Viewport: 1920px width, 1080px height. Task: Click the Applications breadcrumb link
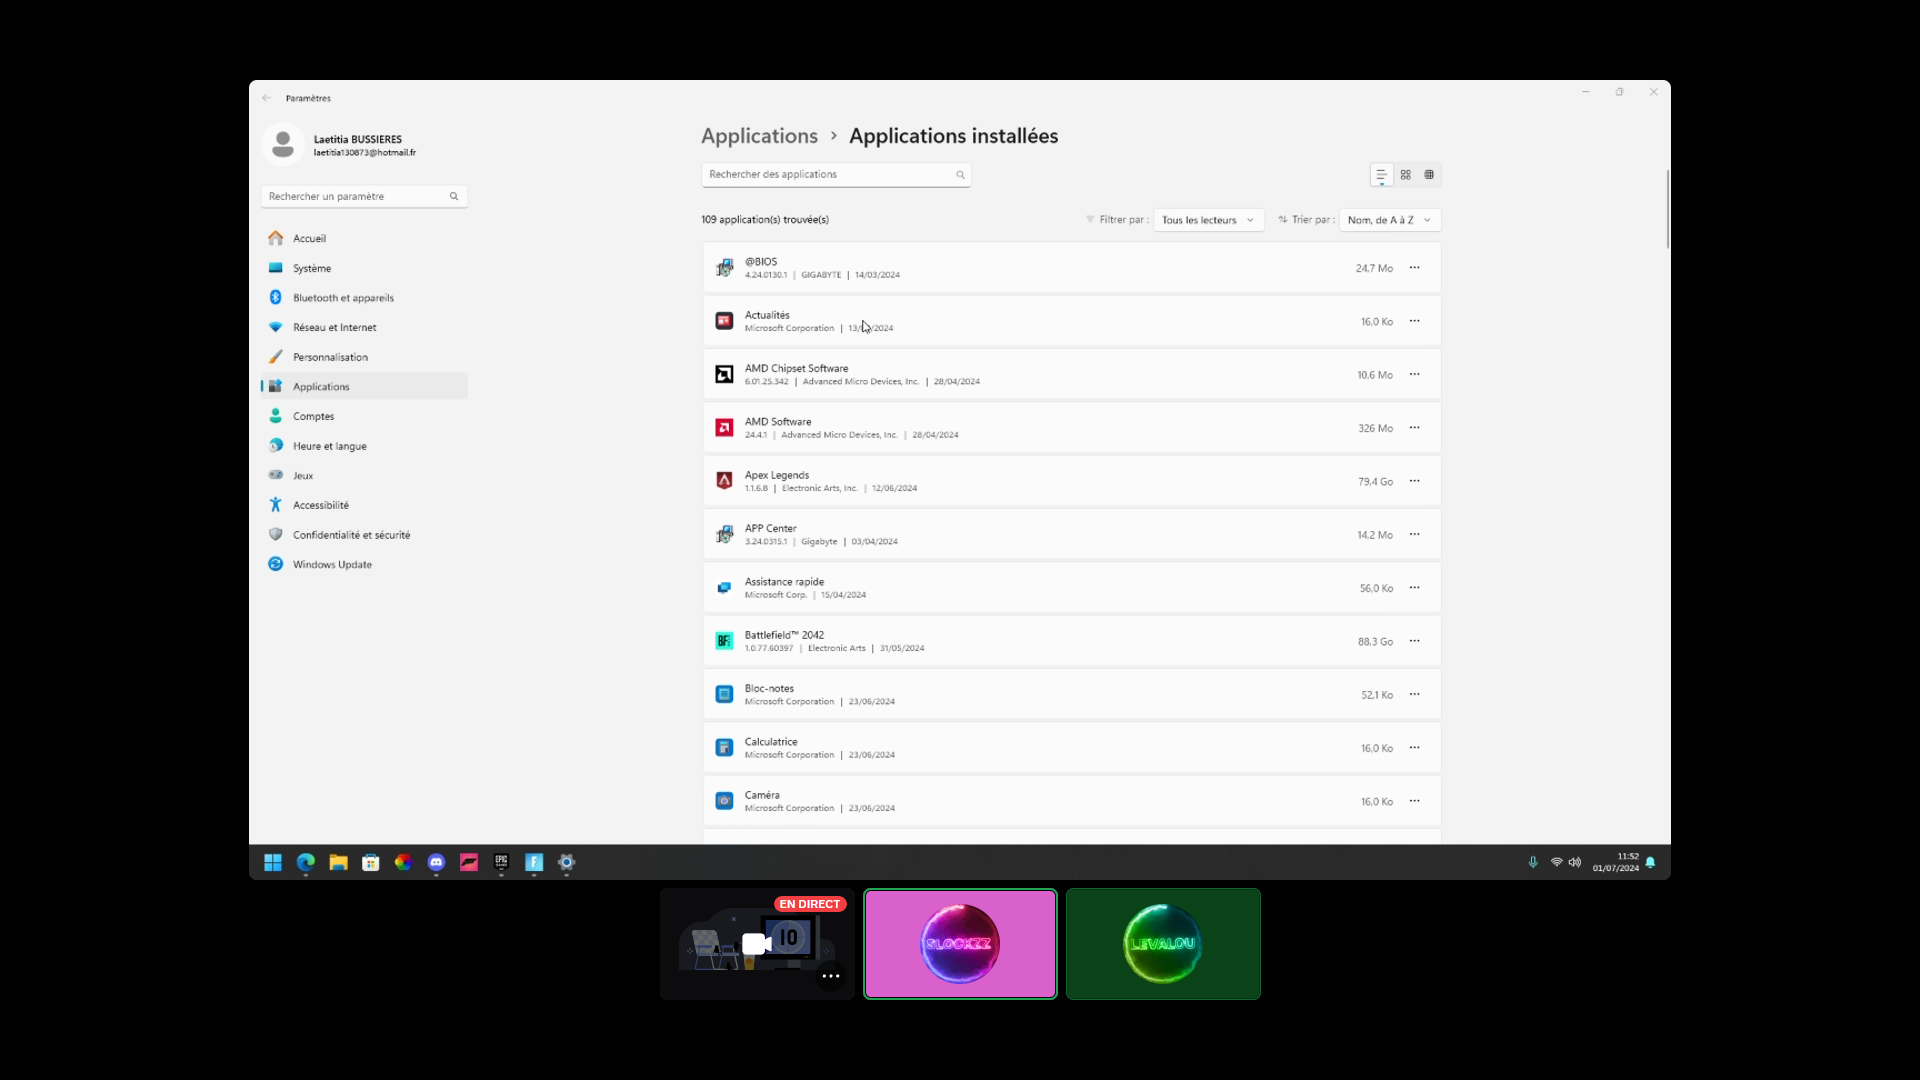[759, 136]
